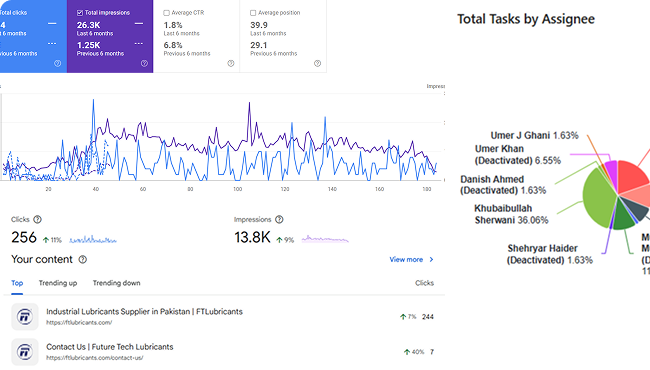Uncheck the Total impressions checkbox
This screenshot has height=370, width=650.
(80, 13)
